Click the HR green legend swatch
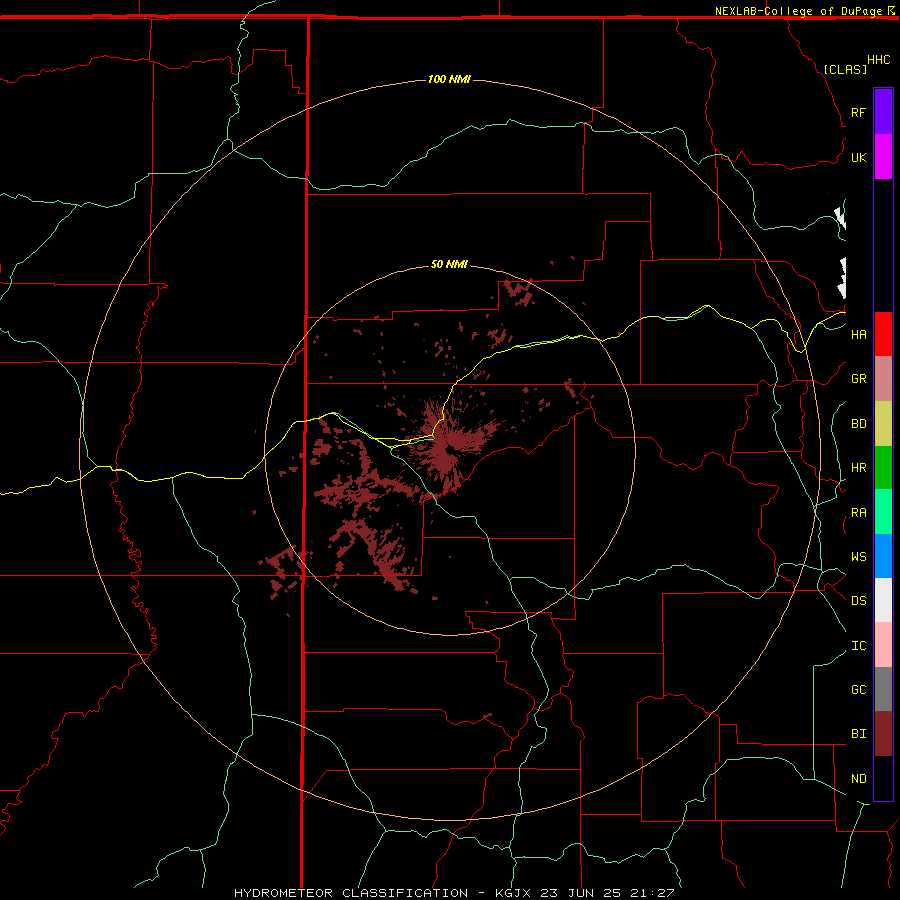This screenshot has height=900, width=900. pyautogui.click(x=883, y=468)
